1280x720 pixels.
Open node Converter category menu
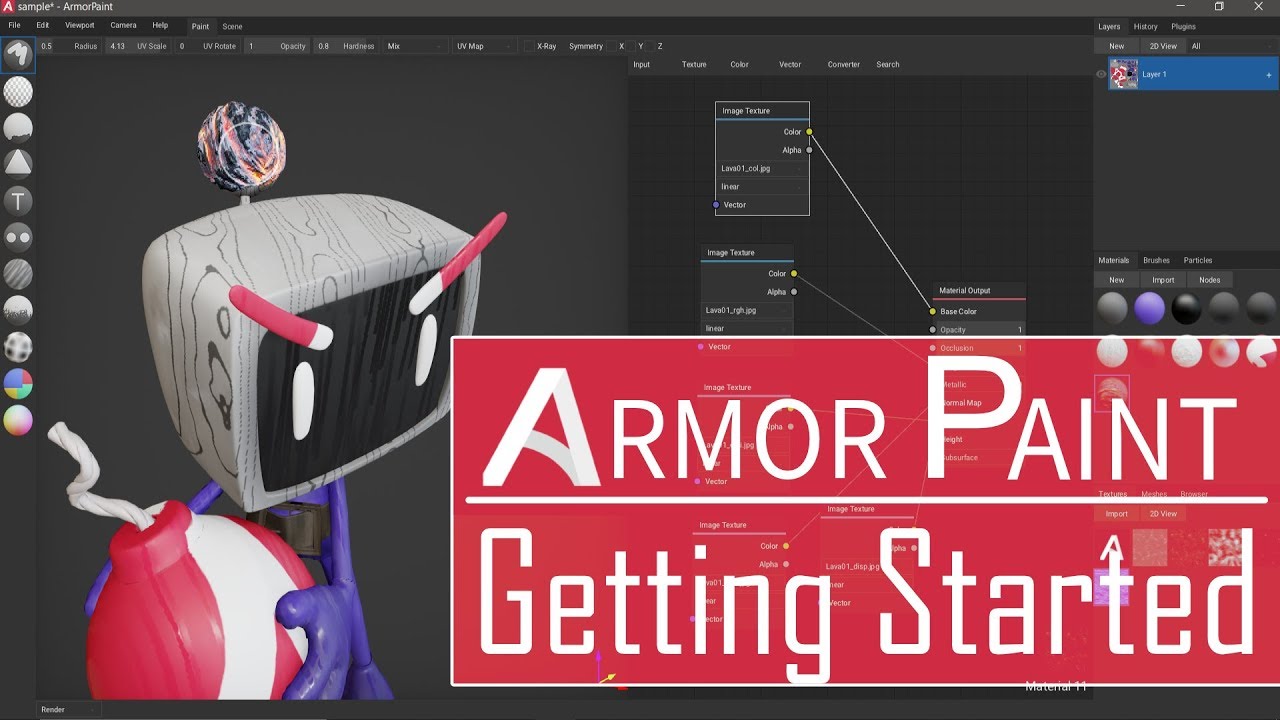tap(844, 64)
